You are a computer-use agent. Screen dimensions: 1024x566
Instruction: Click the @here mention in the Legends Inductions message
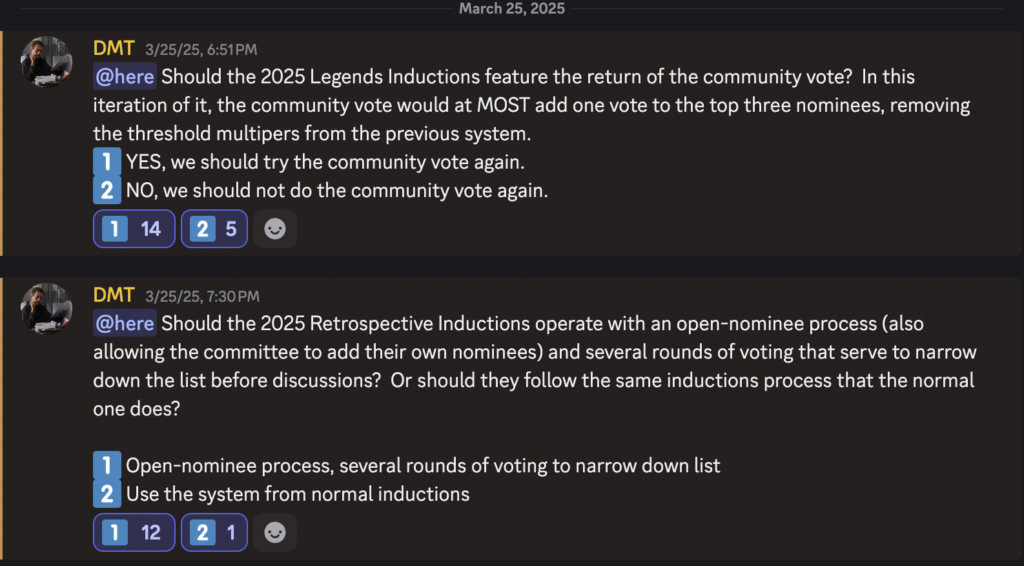coord(125,76)
